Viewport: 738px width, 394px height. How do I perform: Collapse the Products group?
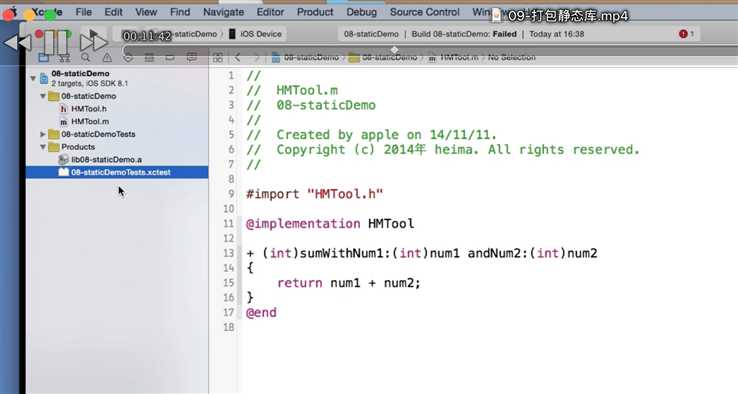[43, 147]
